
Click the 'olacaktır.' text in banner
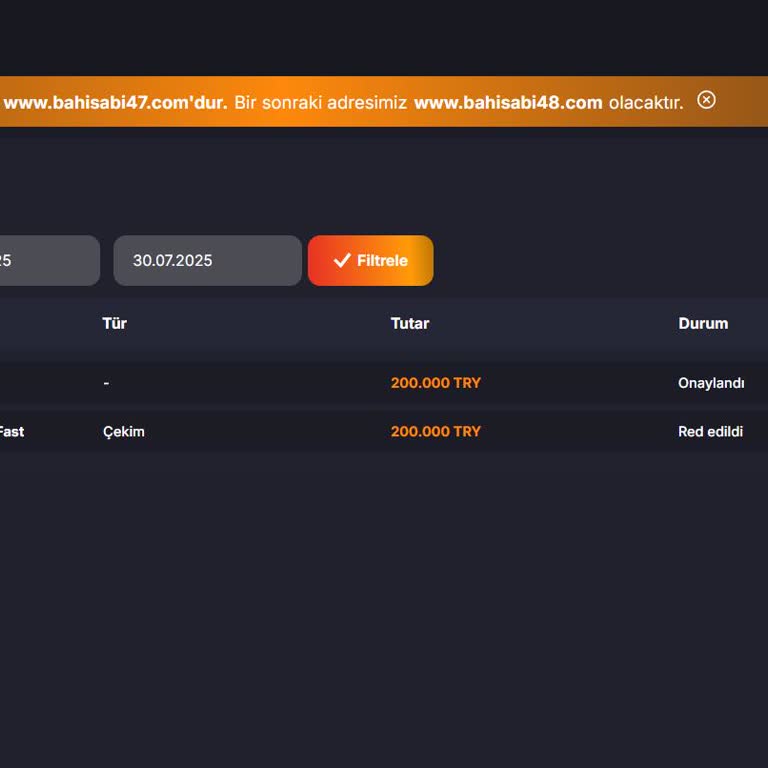tap(646, 103)
